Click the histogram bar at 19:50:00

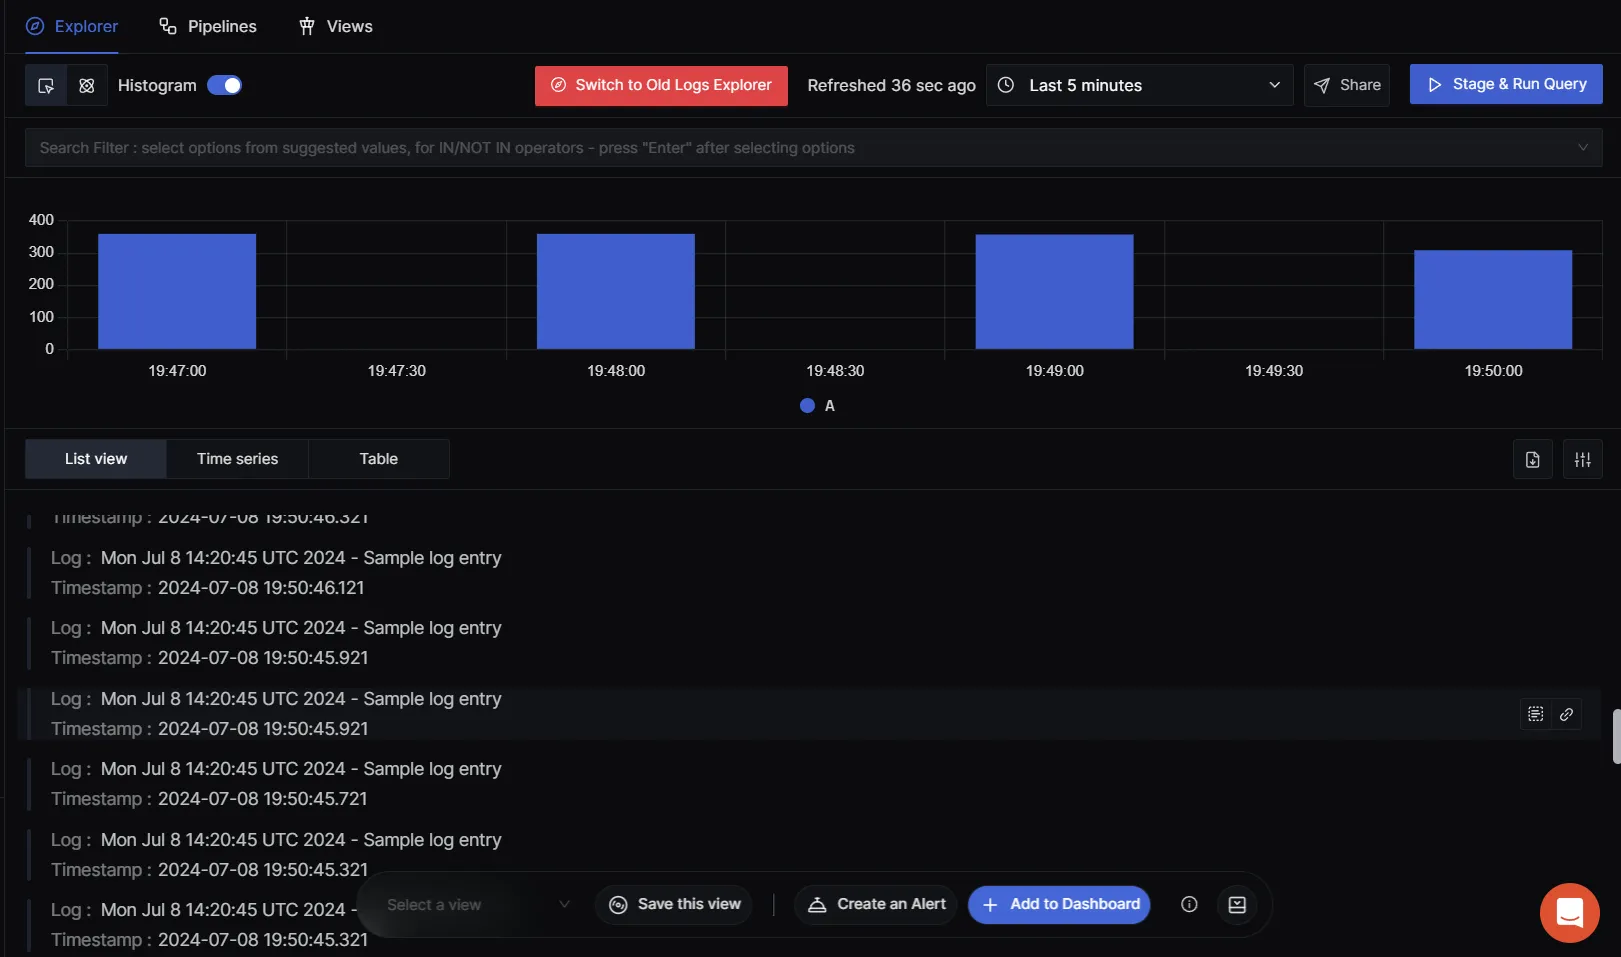pyautogui.click(x=1493, y=300)
